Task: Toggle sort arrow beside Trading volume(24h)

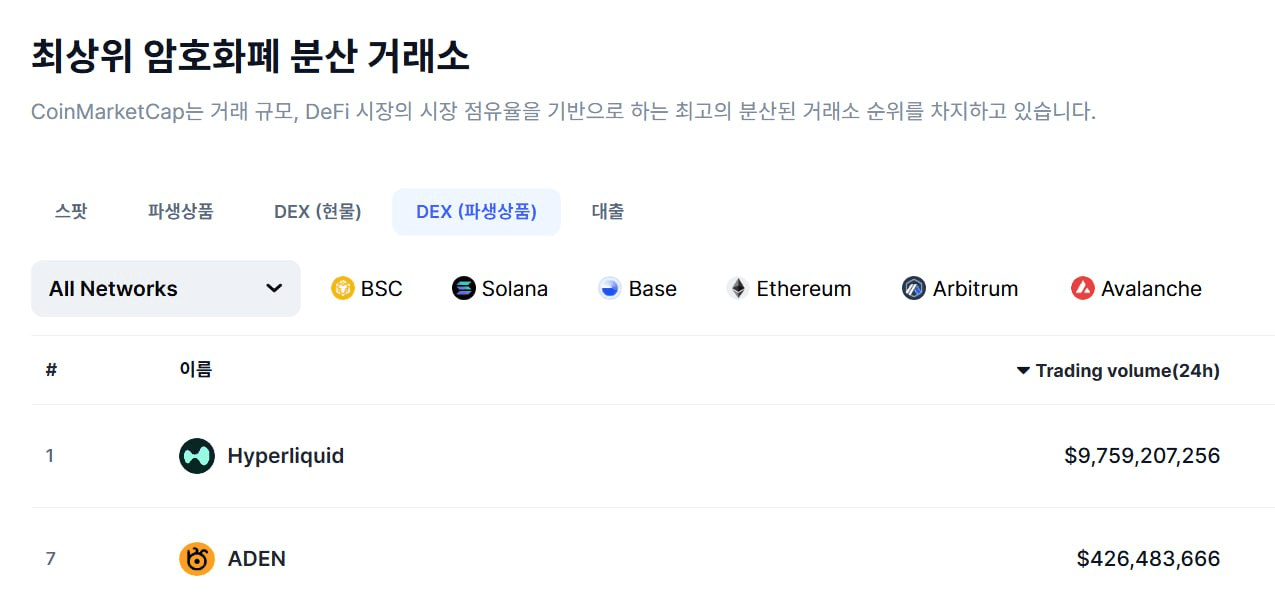Action: [x=1023, y=371]
